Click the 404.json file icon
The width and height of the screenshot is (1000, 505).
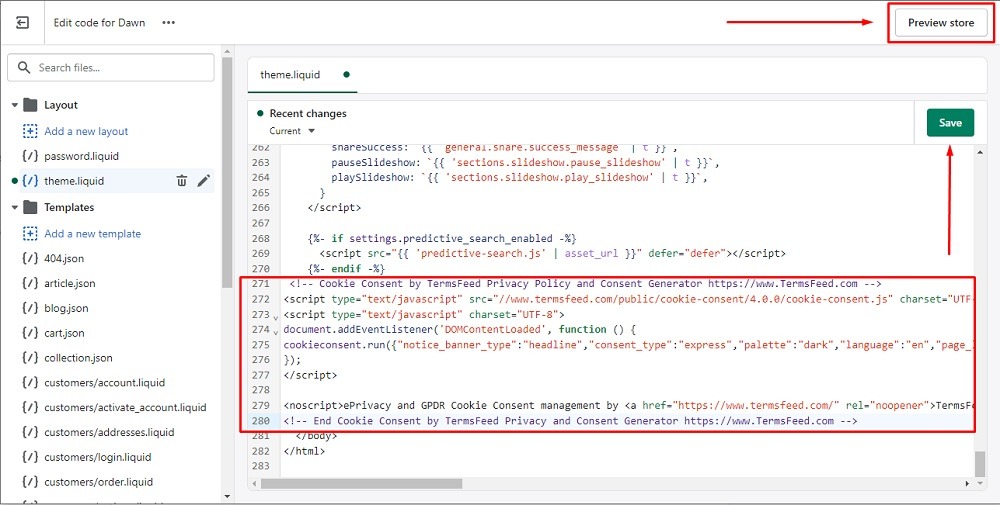pos(30,259)
